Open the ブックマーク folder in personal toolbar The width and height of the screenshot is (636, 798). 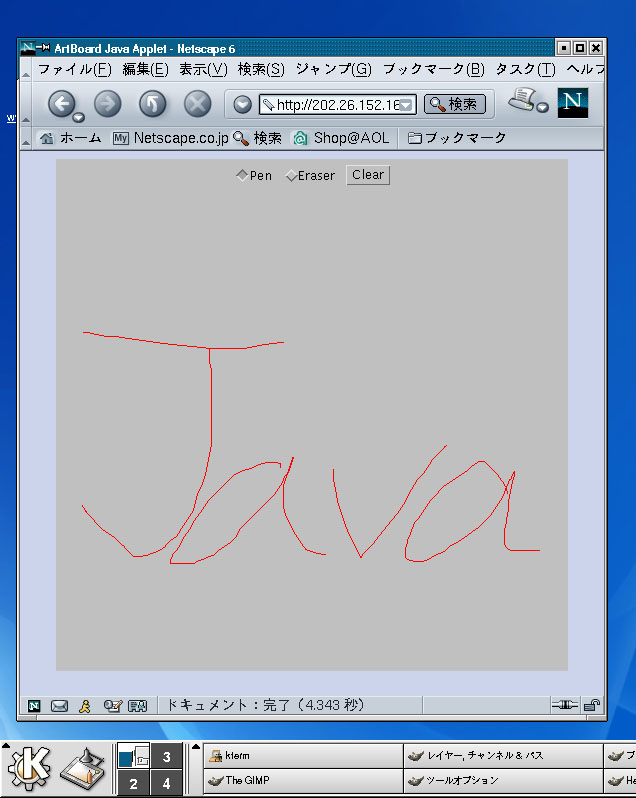point(457,138)
